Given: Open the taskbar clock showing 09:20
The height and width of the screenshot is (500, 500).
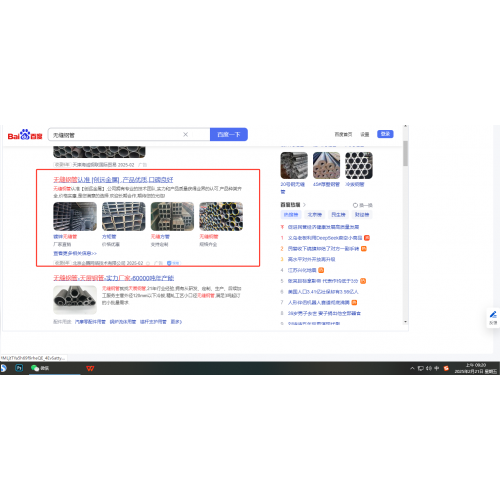Looking at the screenshot, I should [476, 368].
